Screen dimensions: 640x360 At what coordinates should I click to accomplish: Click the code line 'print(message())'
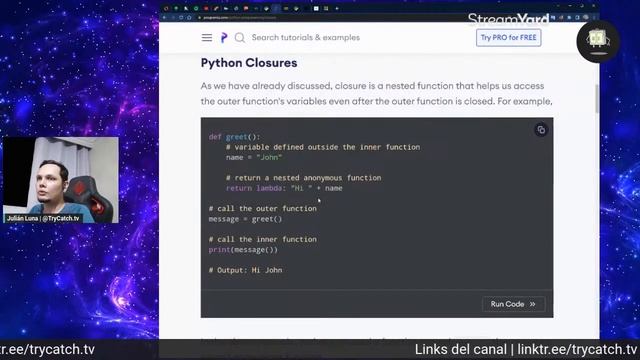243,250
